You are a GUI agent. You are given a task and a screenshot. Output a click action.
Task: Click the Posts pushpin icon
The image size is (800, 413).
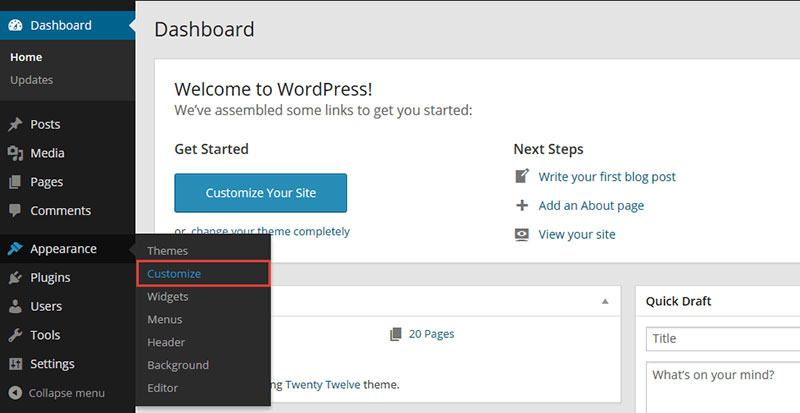coord(15,124)
